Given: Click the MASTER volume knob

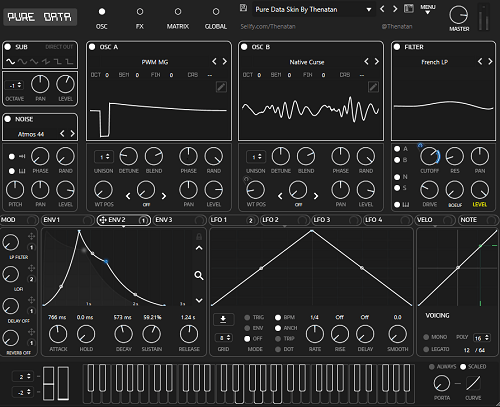Looking at the screenshot, I should [x=459, y=15].
